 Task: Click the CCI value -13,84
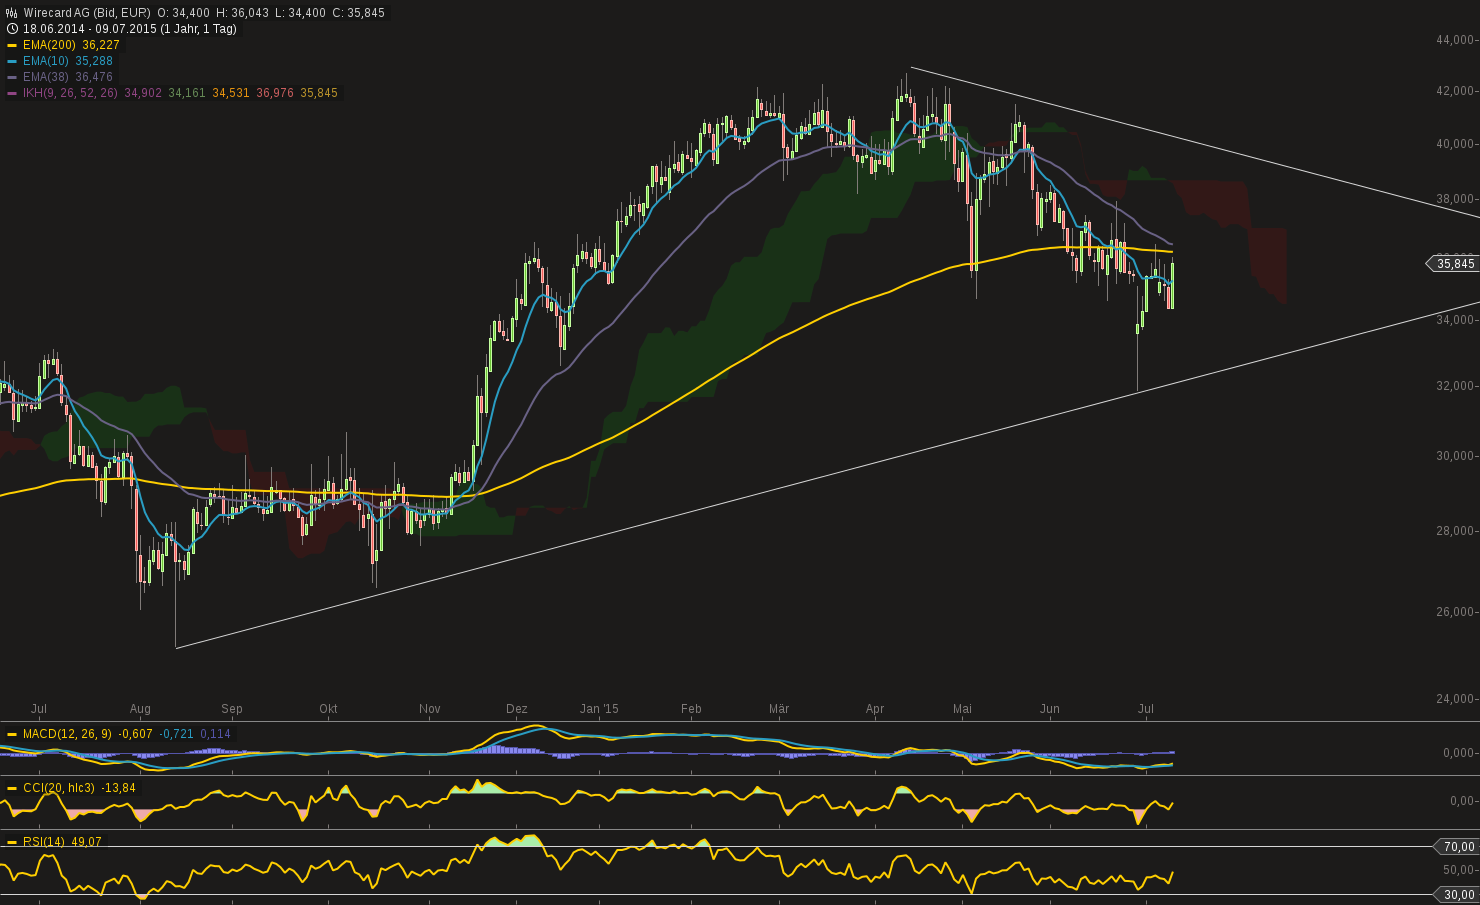(x=119, y=788)
